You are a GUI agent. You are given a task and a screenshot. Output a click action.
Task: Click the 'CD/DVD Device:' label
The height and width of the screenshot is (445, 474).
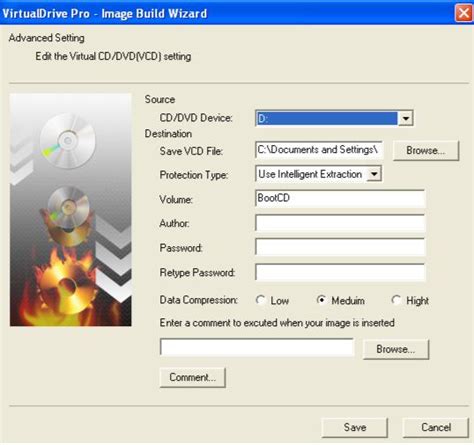pos(196,118)
